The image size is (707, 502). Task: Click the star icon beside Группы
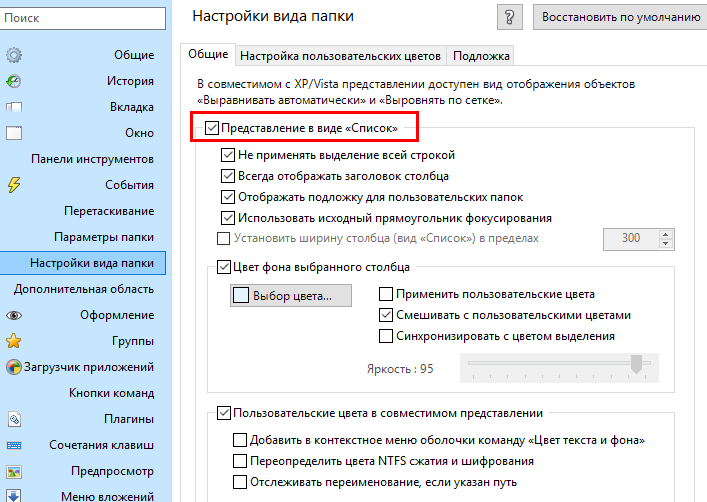click(14, 341)
